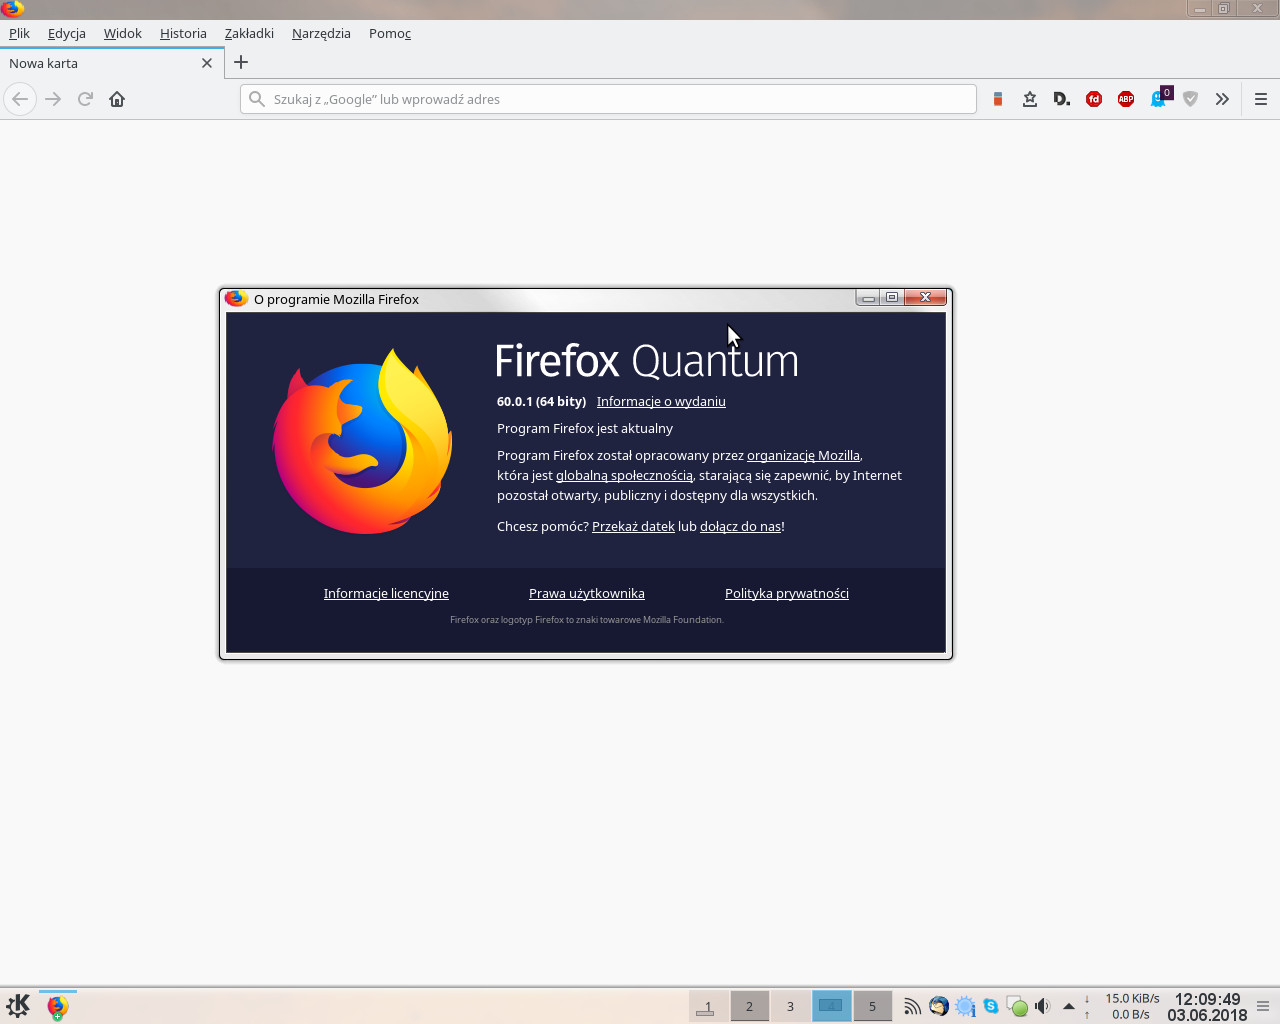
Task: Click 'Program Firefox jest aktualny' status text
Action: click(x=585, y=428)
